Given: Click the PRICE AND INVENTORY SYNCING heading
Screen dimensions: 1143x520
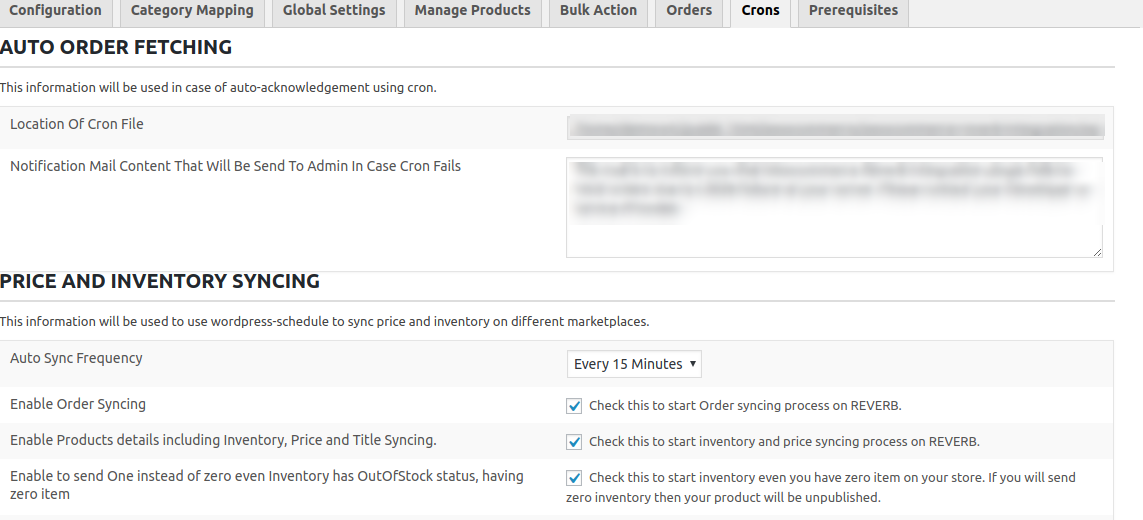Looking at the screenshot, I should pyautogui.click(x=160, y=282).
